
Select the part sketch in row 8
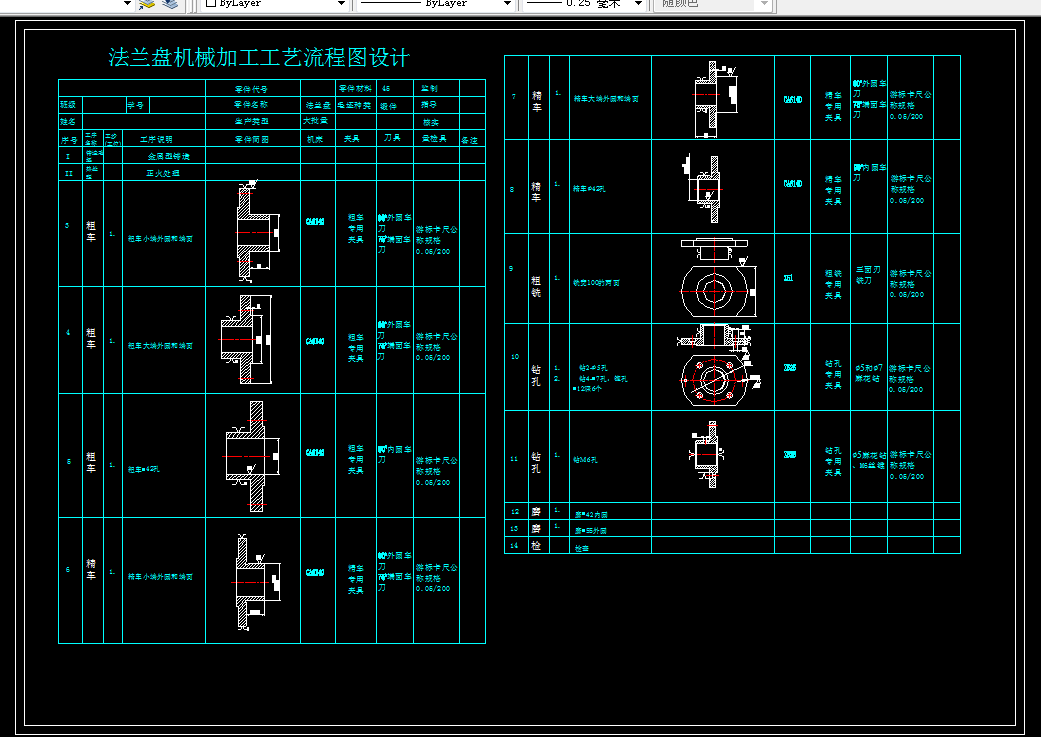(x=704, y=189)
